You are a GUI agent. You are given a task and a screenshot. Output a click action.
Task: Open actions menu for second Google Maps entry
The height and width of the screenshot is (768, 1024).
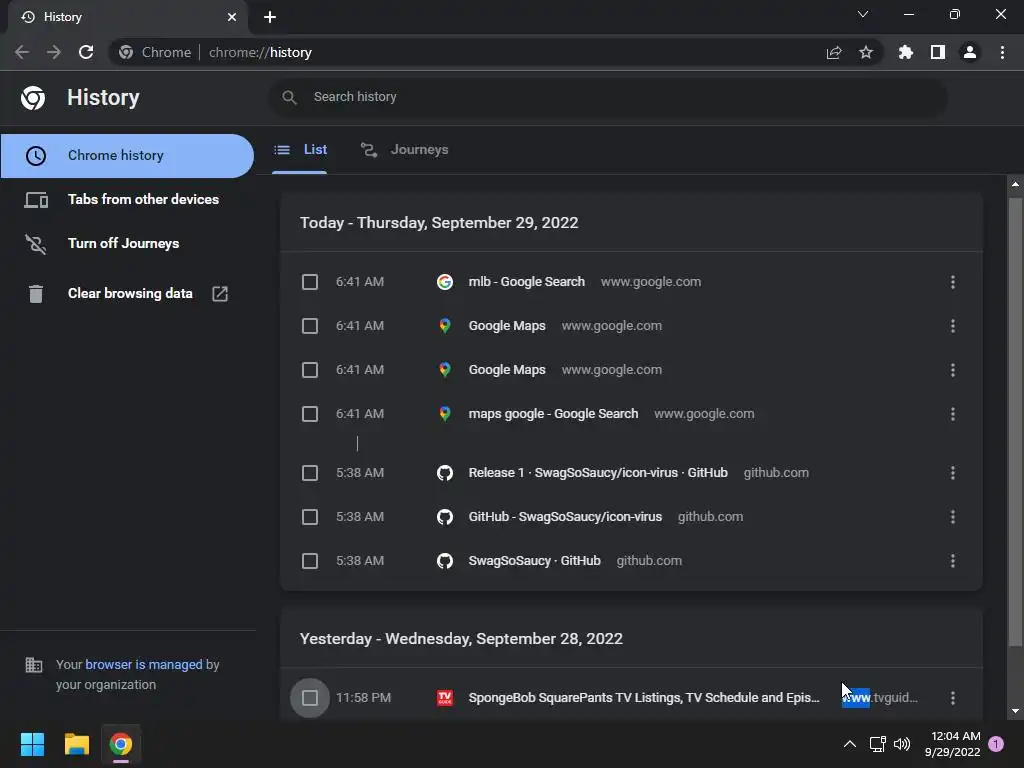pos(953,370)
